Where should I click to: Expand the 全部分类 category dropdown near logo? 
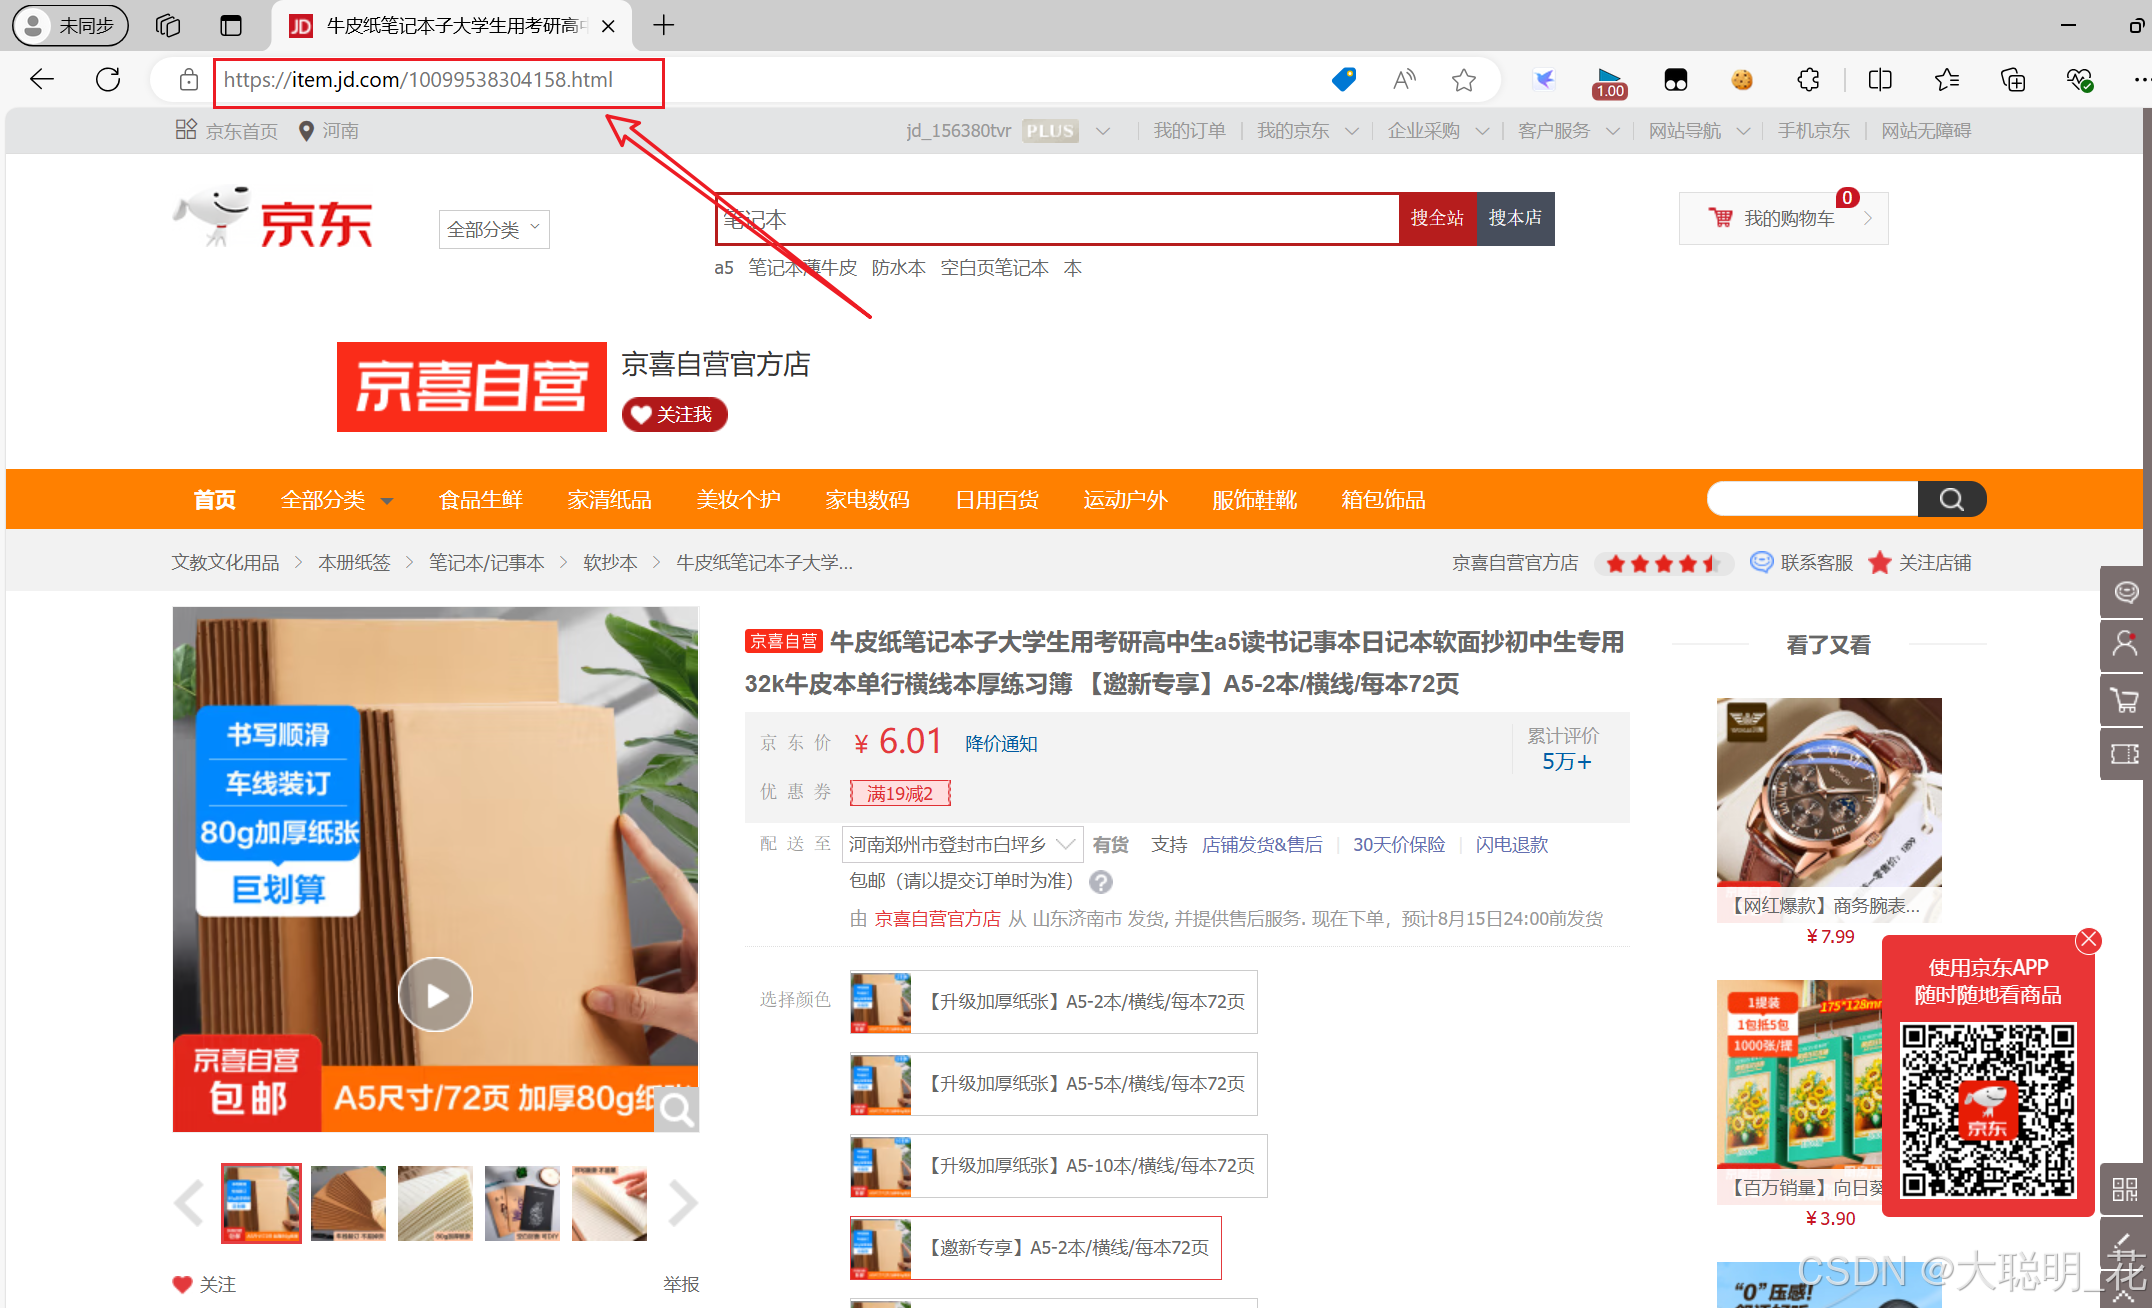click(x=494, y=229)
